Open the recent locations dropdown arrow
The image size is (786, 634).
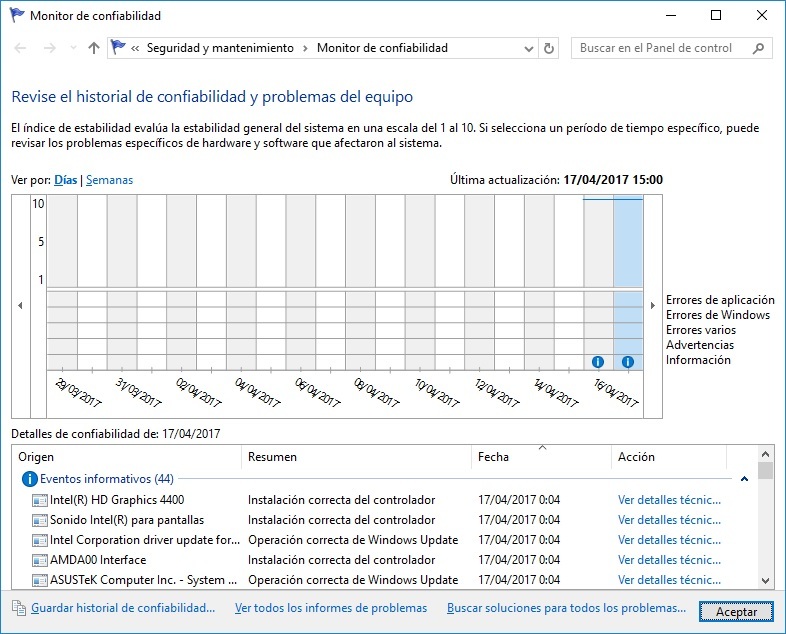pos(73,48)
